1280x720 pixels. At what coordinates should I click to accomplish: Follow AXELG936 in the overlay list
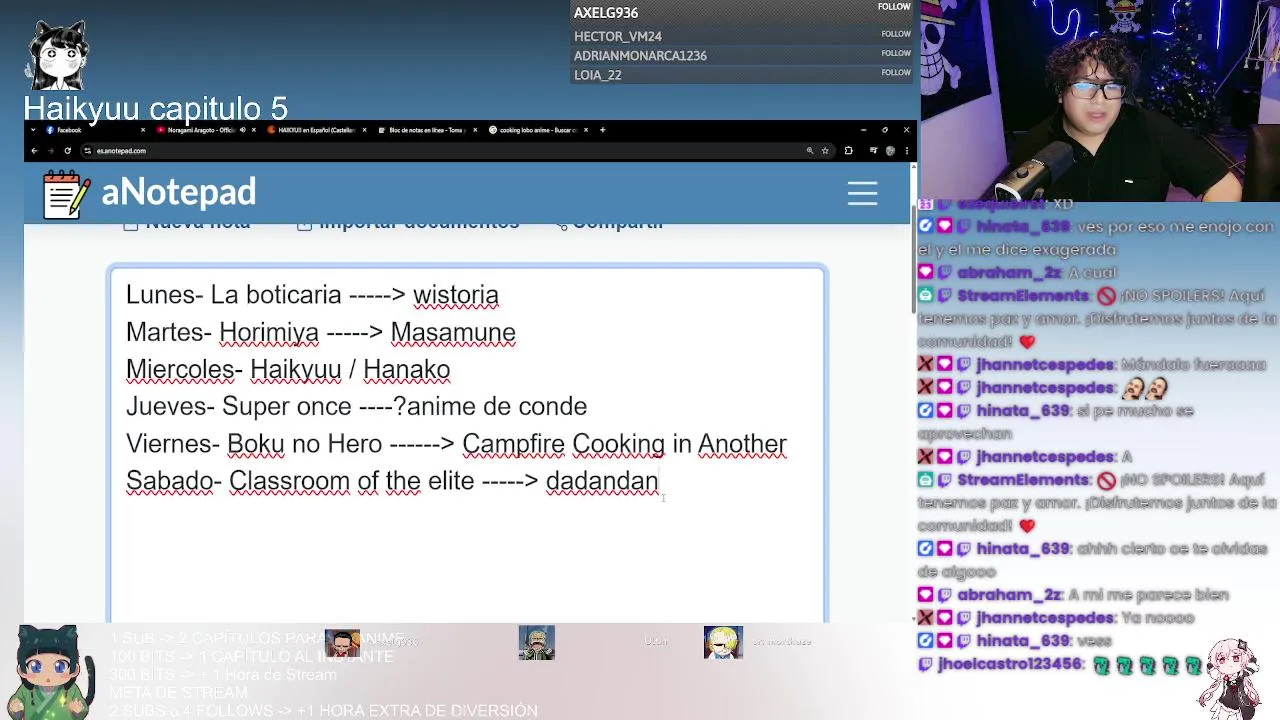coord(894,7)
